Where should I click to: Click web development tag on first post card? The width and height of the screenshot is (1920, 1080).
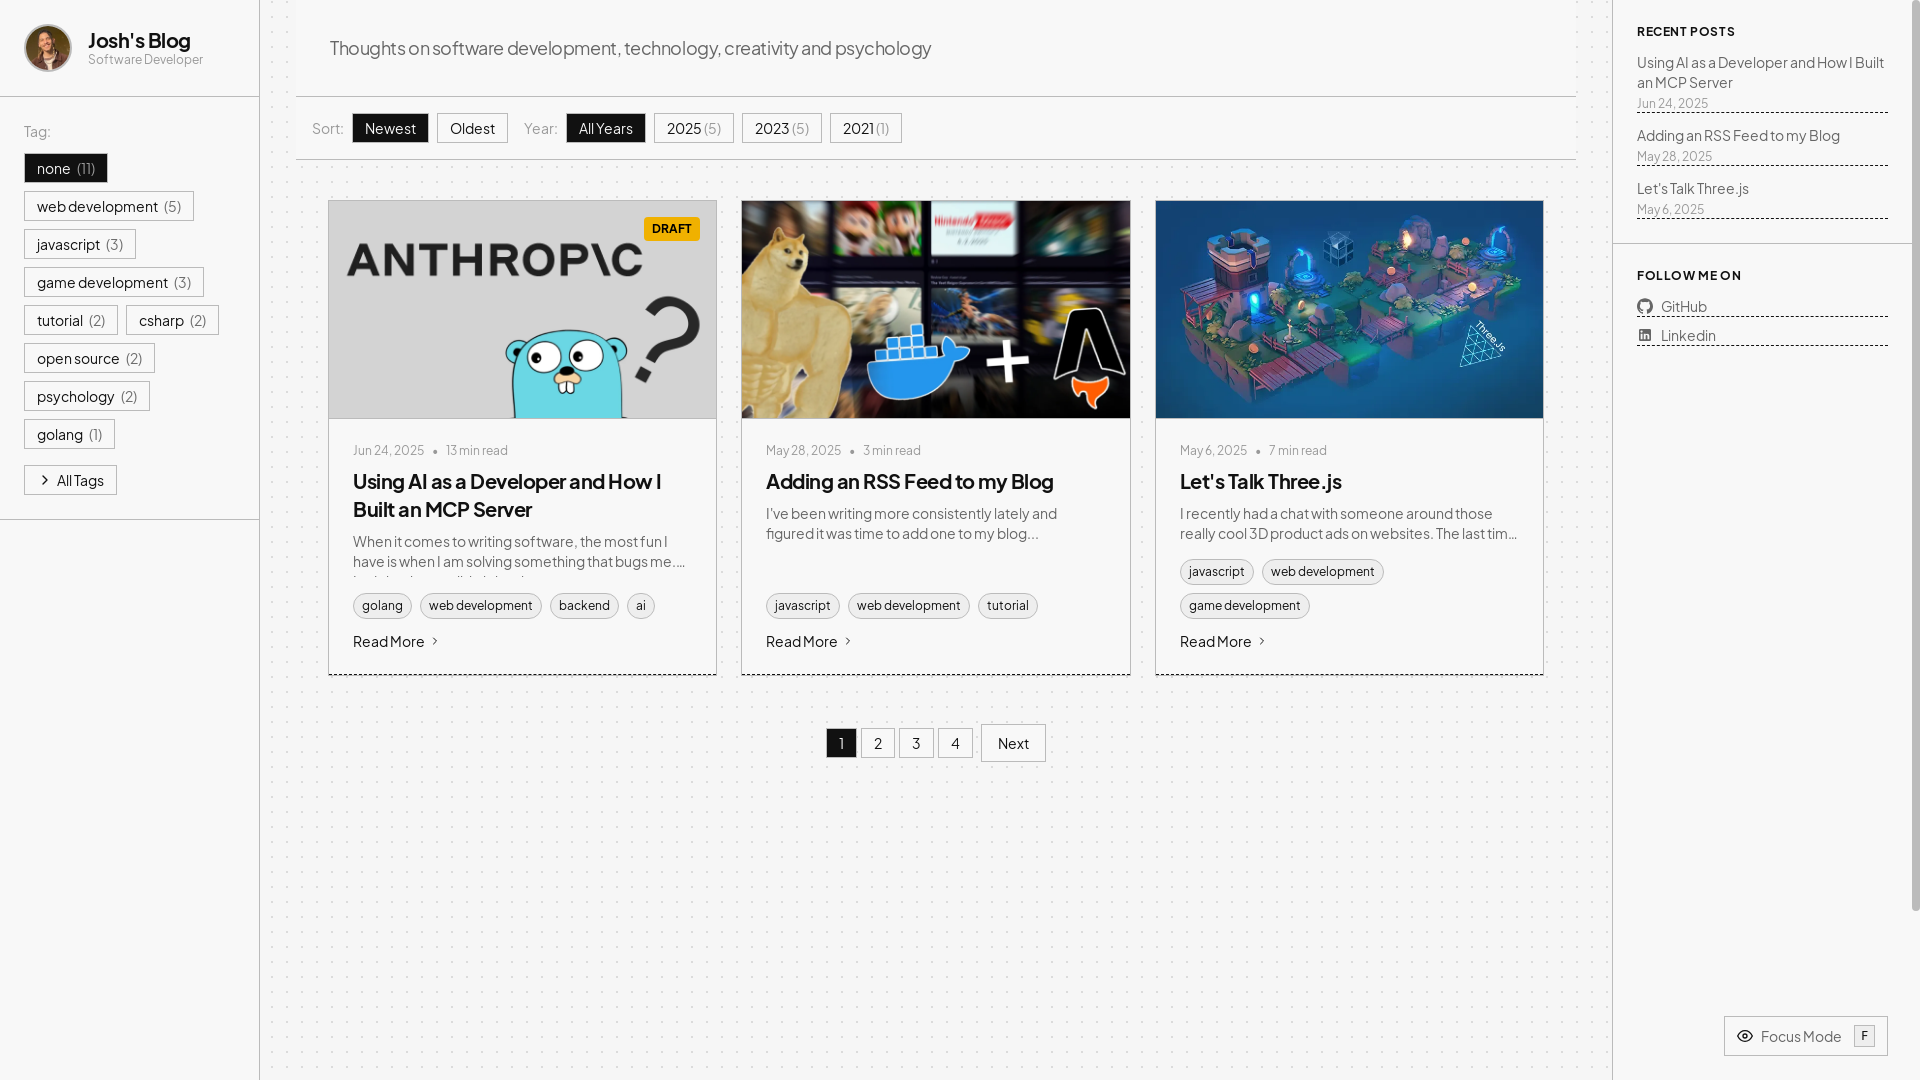coord(481,606)
